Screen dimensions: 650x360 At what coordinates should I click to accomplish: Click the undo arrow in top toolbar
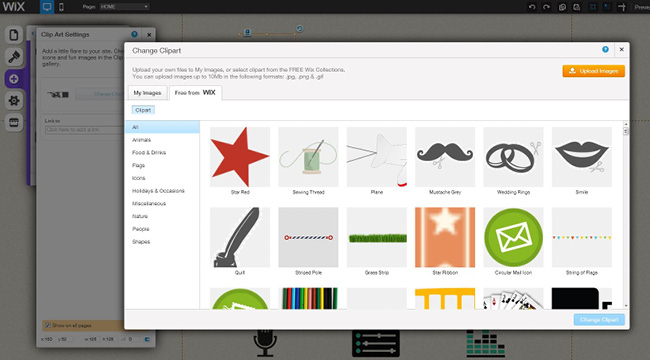[x=532, y=7]
